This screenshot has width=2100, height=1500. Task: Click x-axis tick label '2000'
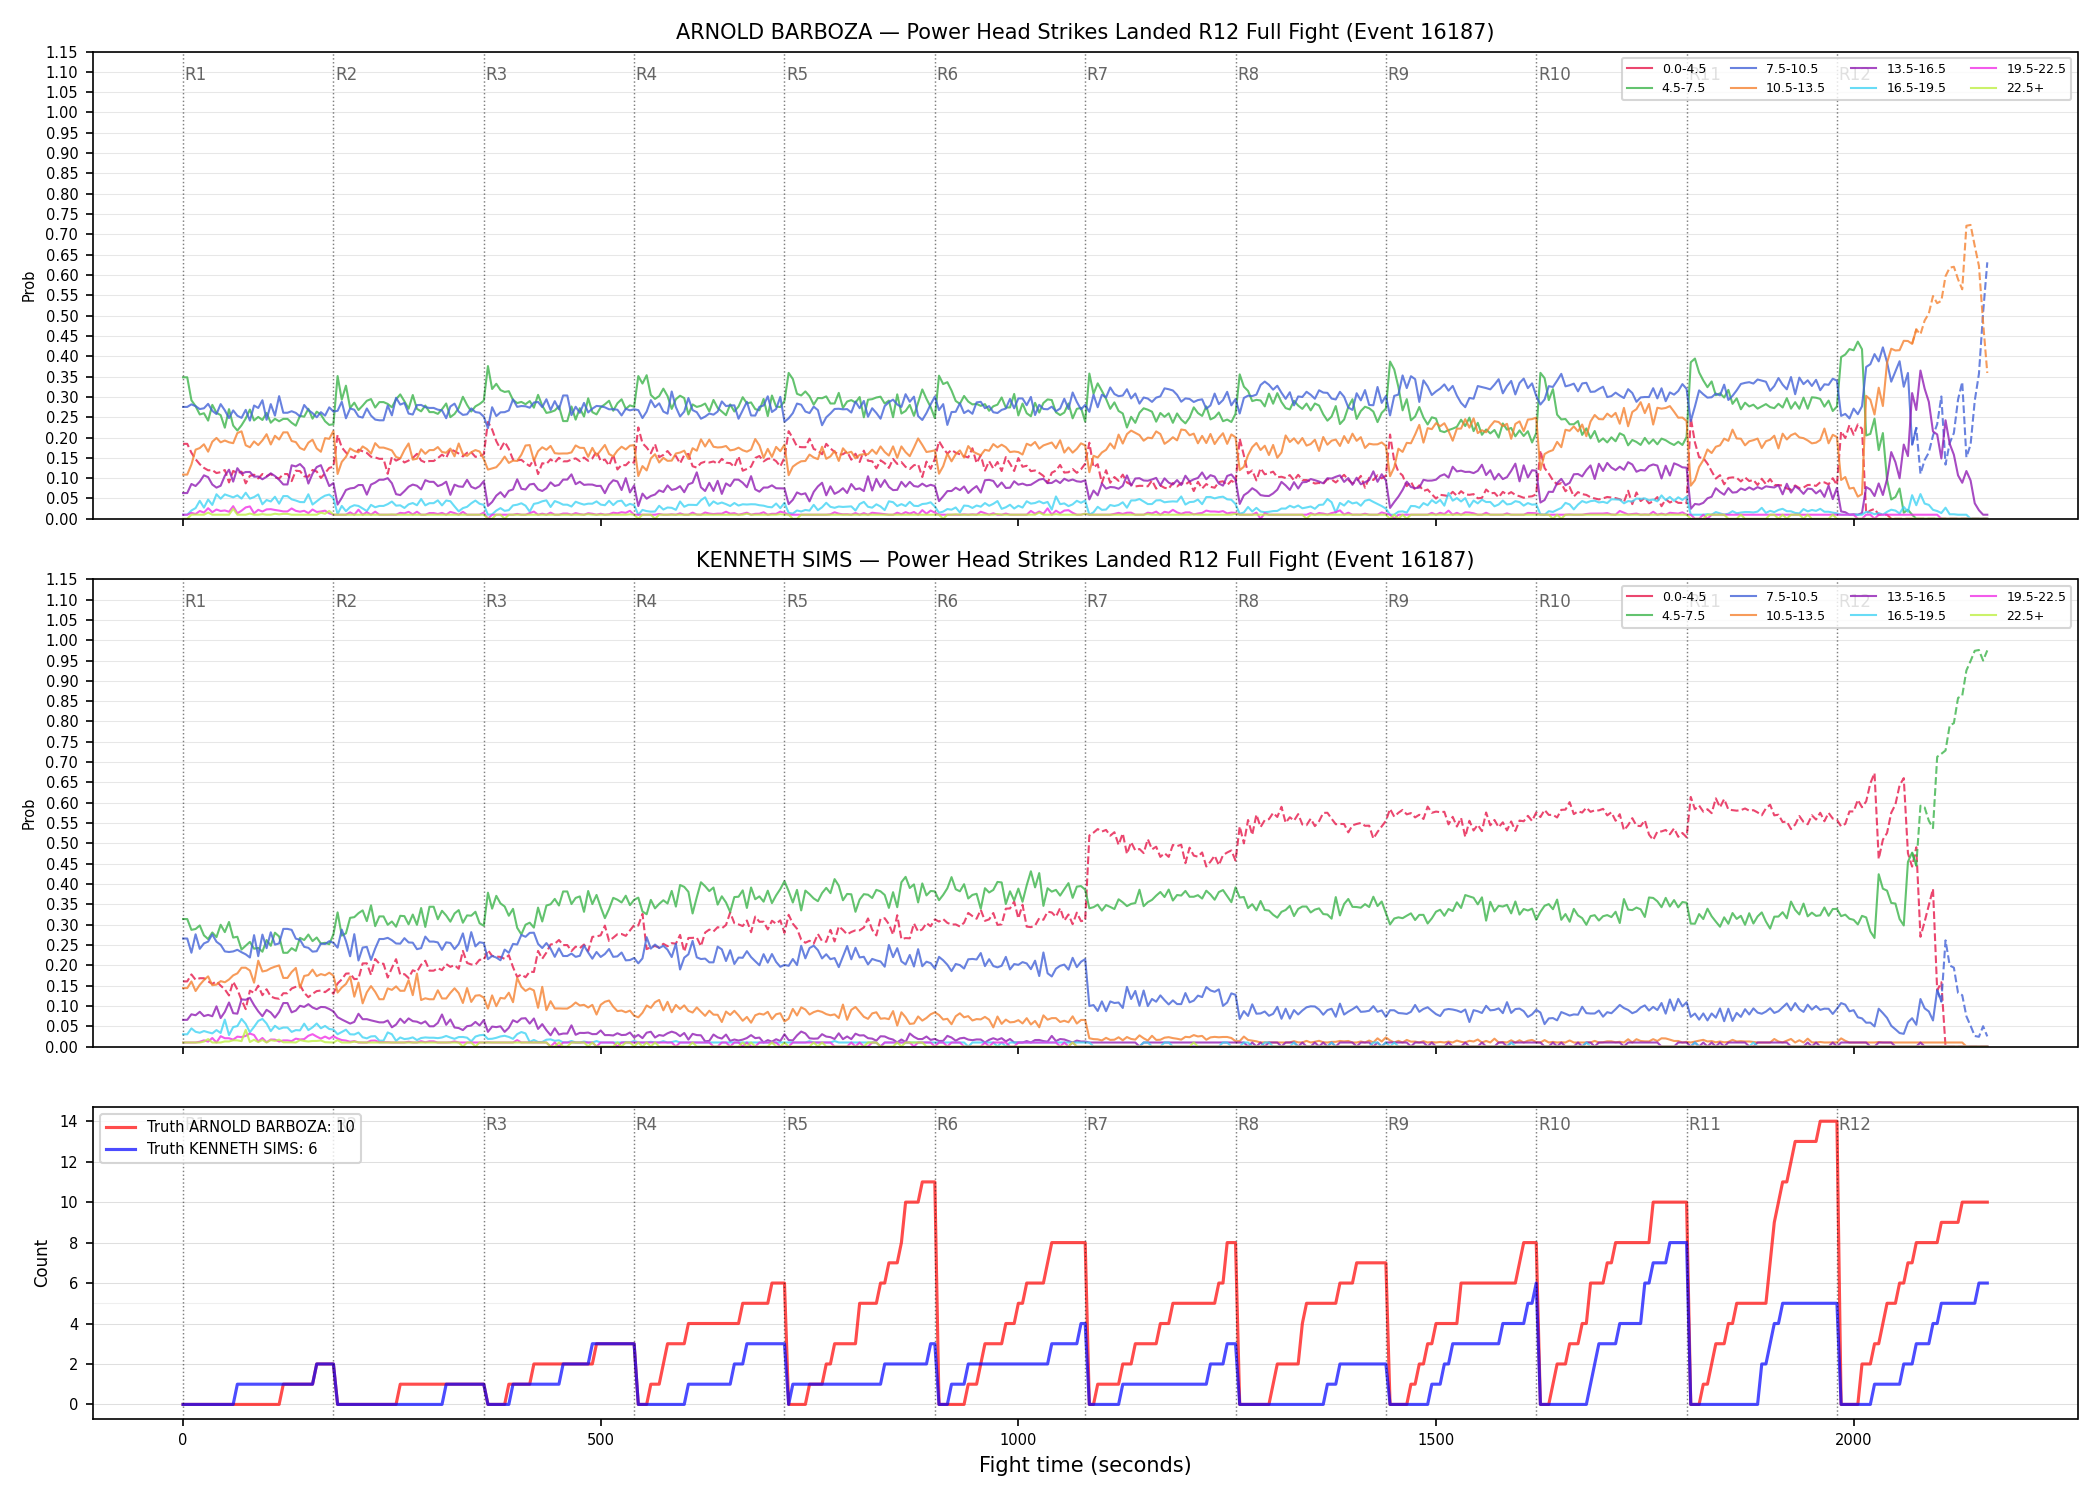pyautogui.click(x=1853, y=1440)
